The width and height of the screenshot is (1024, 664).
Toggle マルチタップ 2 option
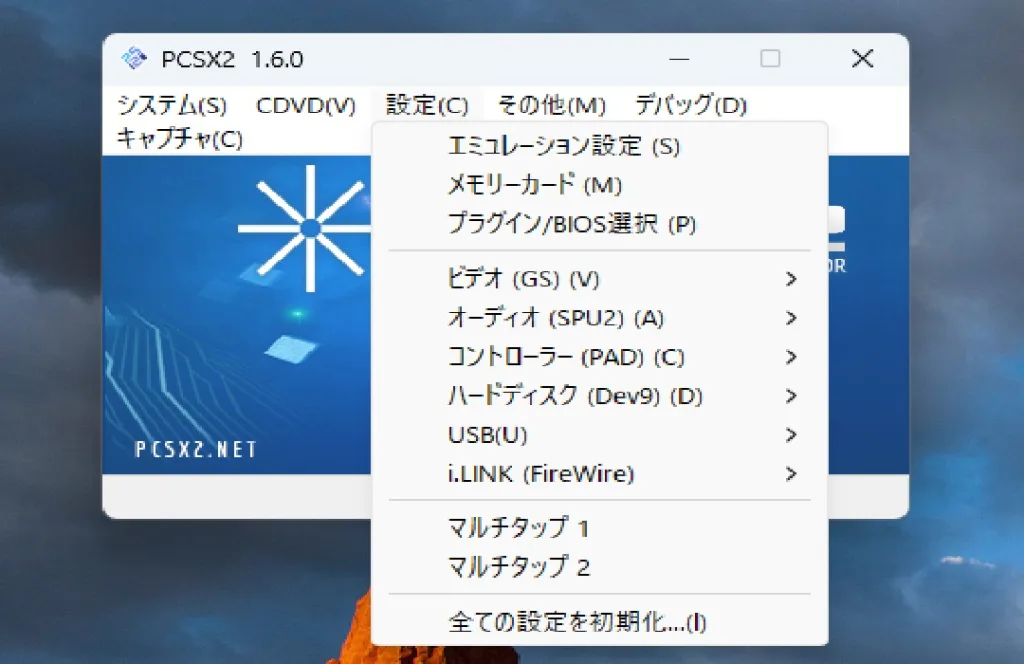pyautogui.click(x=600, y=567)
